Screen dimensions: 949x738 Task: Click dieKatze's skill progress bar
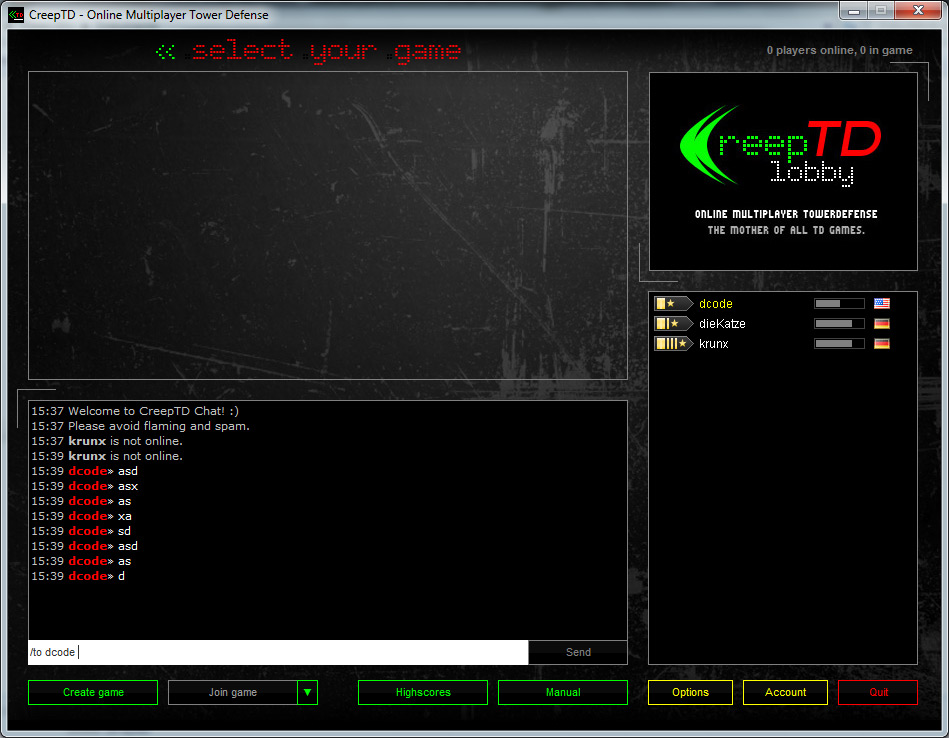pos(839,323)
